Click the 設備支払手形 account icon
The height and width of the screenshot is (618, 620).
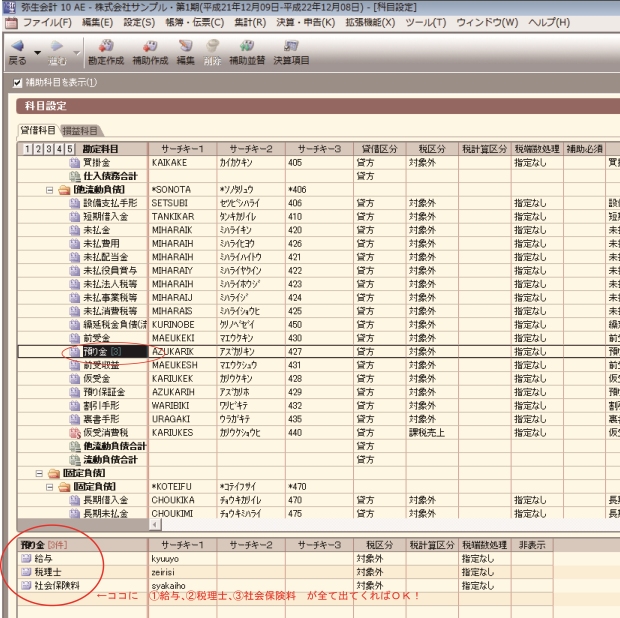74,203
